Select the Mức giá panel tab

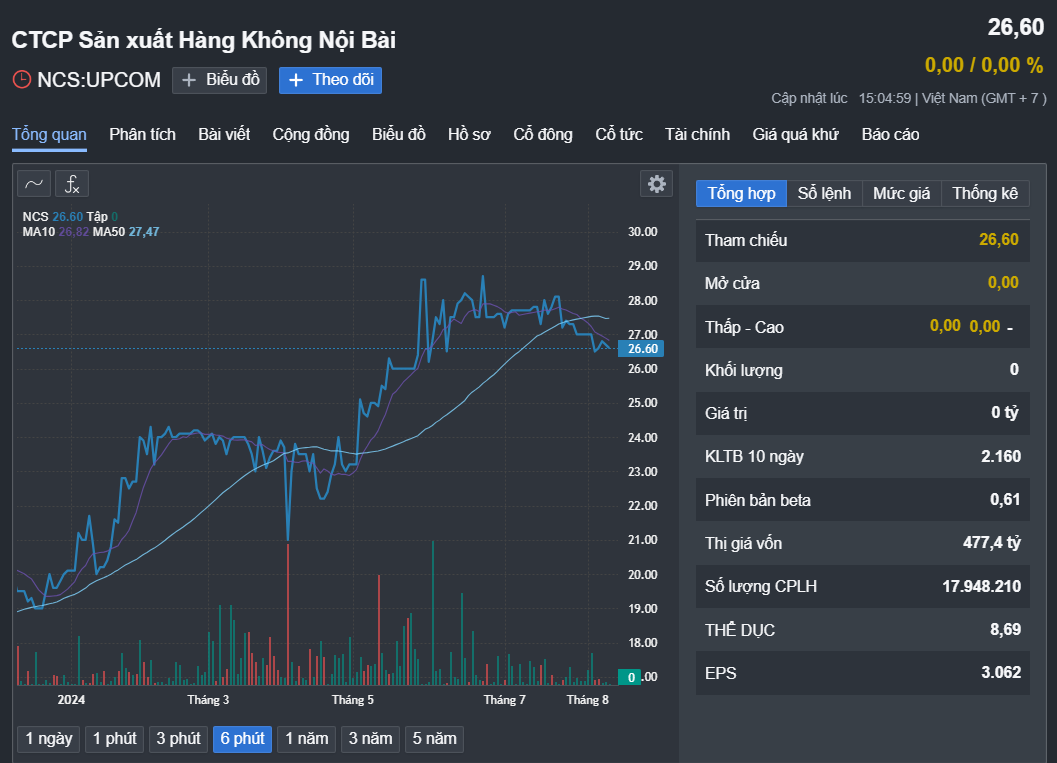pyautogui.click(x=901, y=193)
